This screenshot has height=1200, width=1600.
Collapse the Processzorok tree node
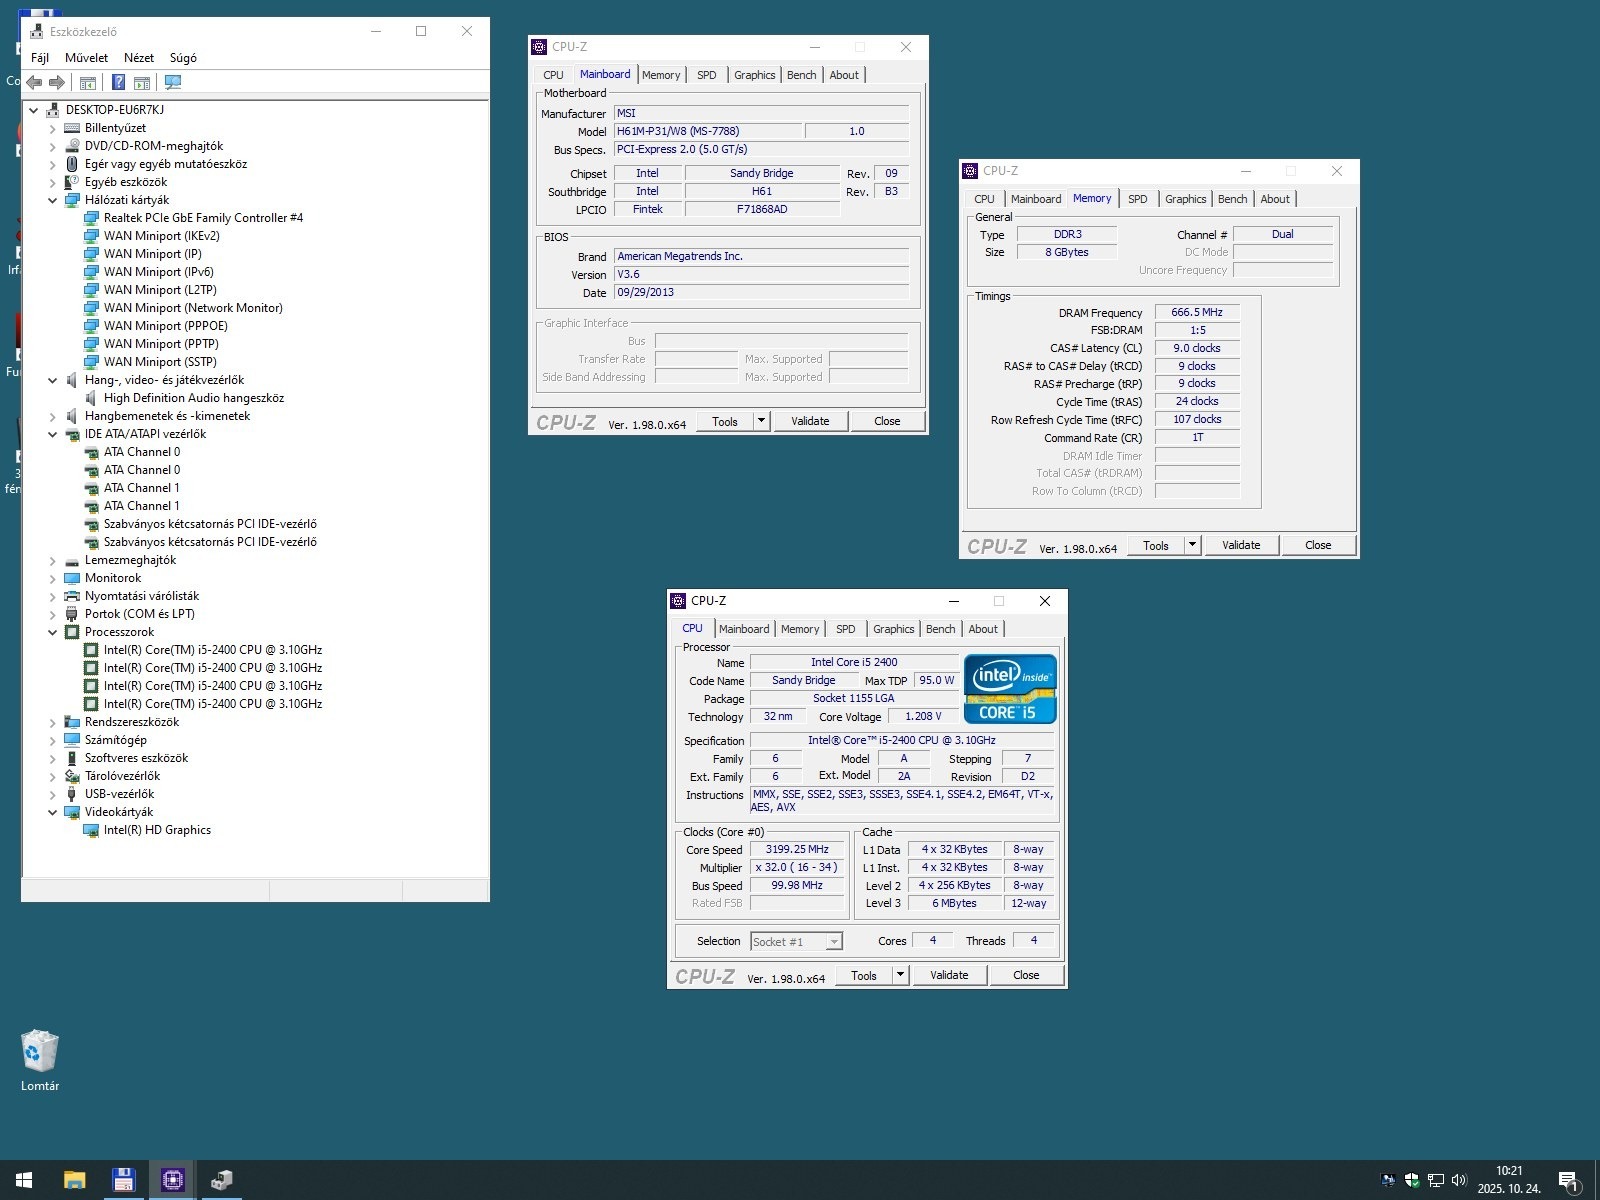coord(53,632)
